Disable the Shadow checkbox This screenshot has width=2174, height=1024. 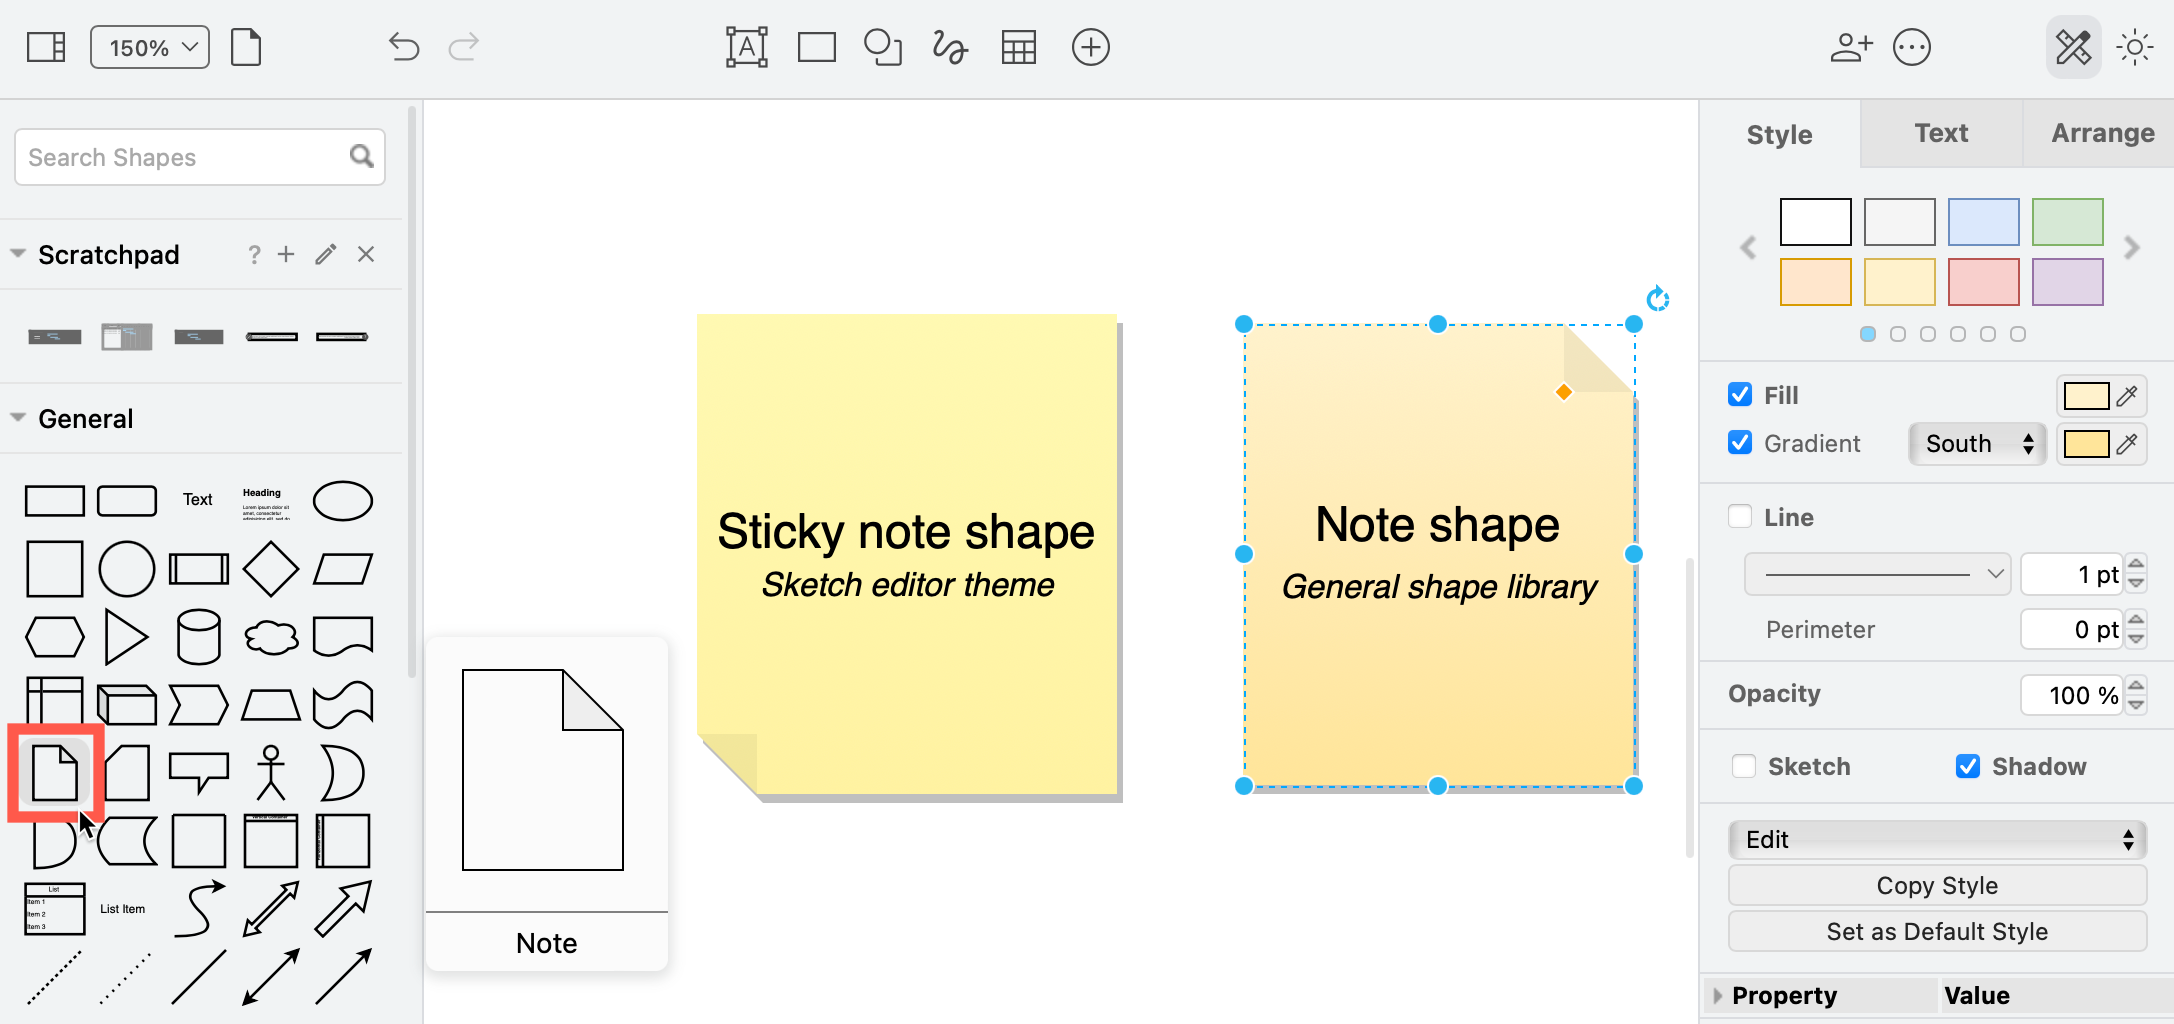point(1968,766)
